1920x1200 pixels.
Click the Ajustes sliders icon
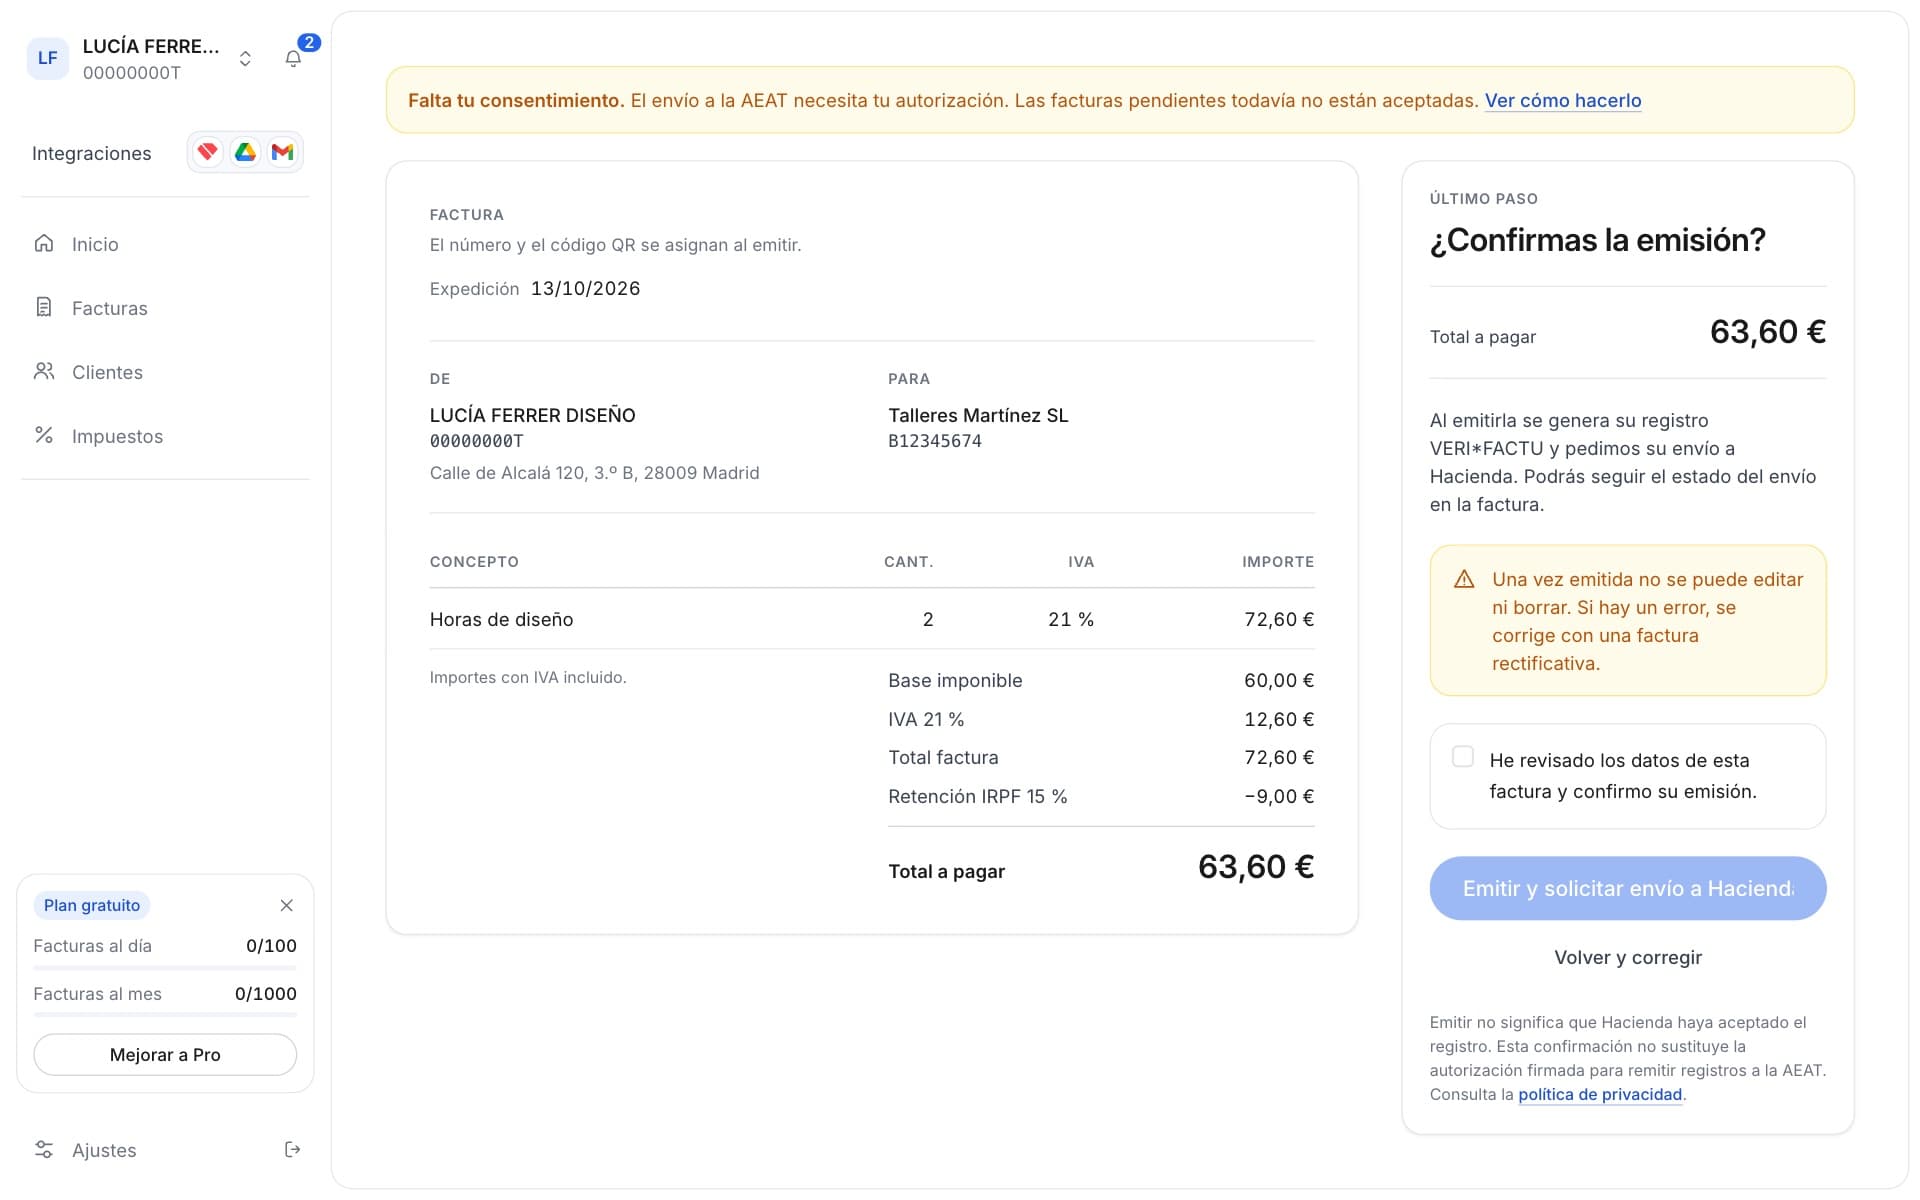(44, 1149)
